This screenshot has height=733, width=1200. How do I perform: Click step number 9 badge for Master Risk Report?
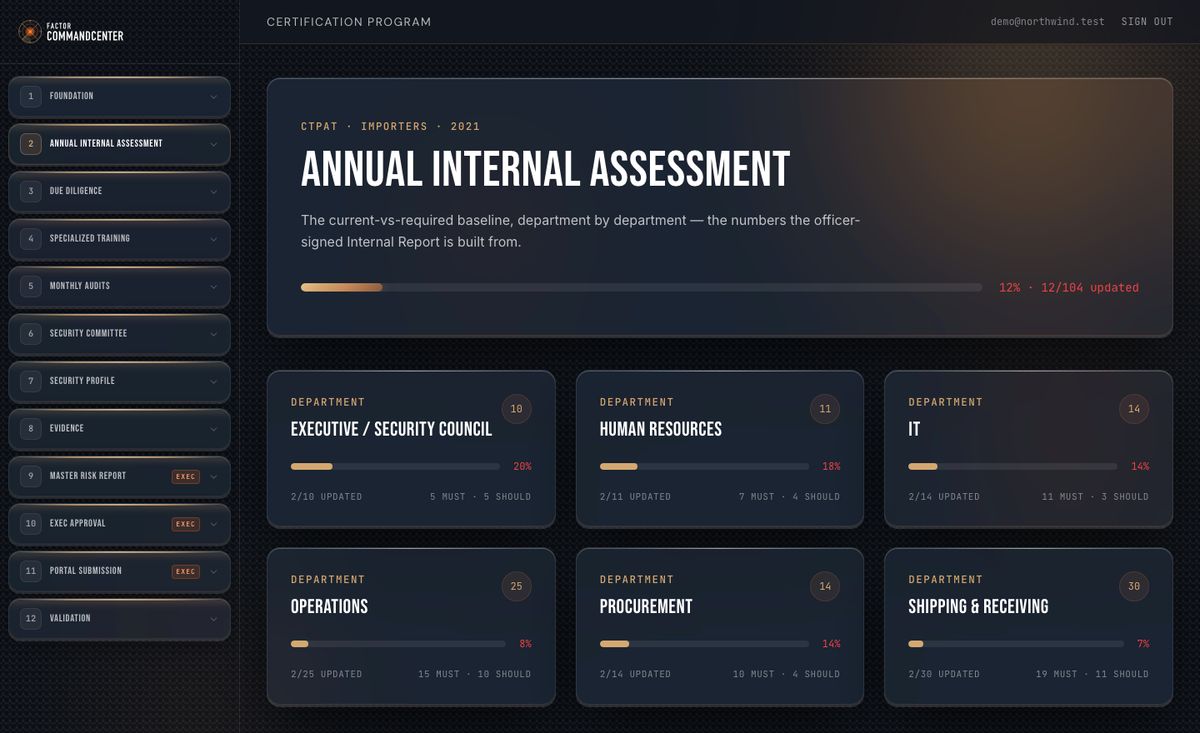(x=31, y=476)
